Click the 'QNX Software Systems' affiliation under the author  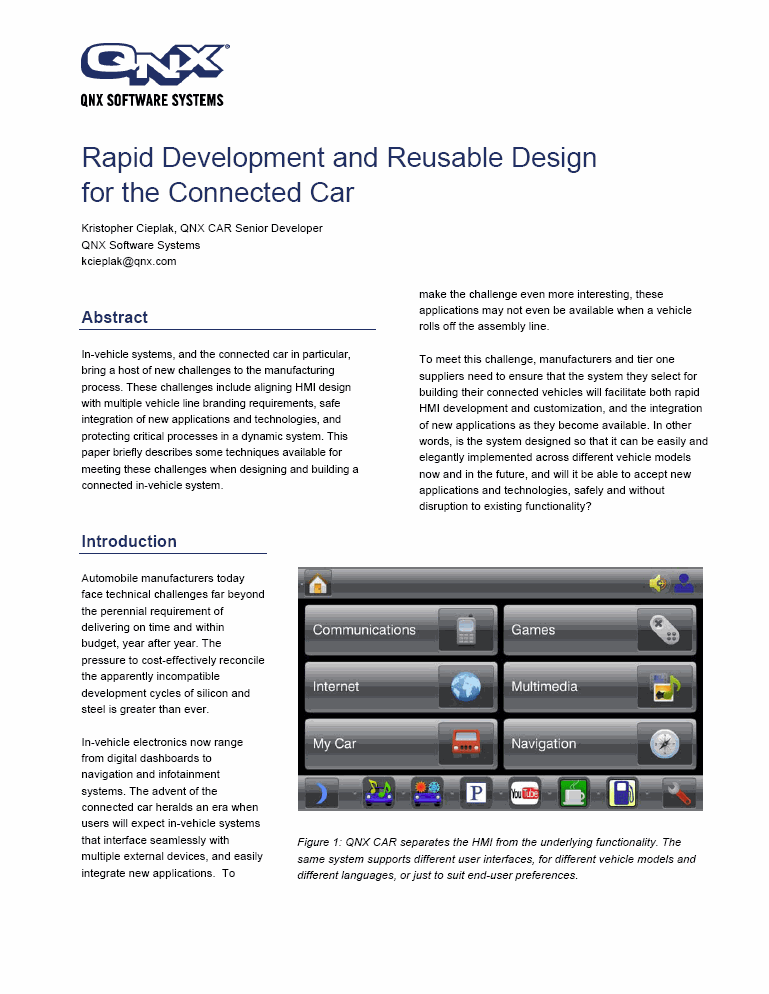[x=141, y=245]
